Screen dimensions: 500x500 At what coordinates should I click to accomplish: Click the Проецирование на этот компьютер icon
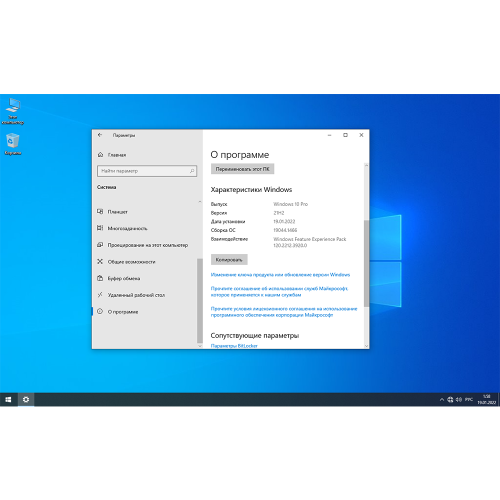click(100, 245)
